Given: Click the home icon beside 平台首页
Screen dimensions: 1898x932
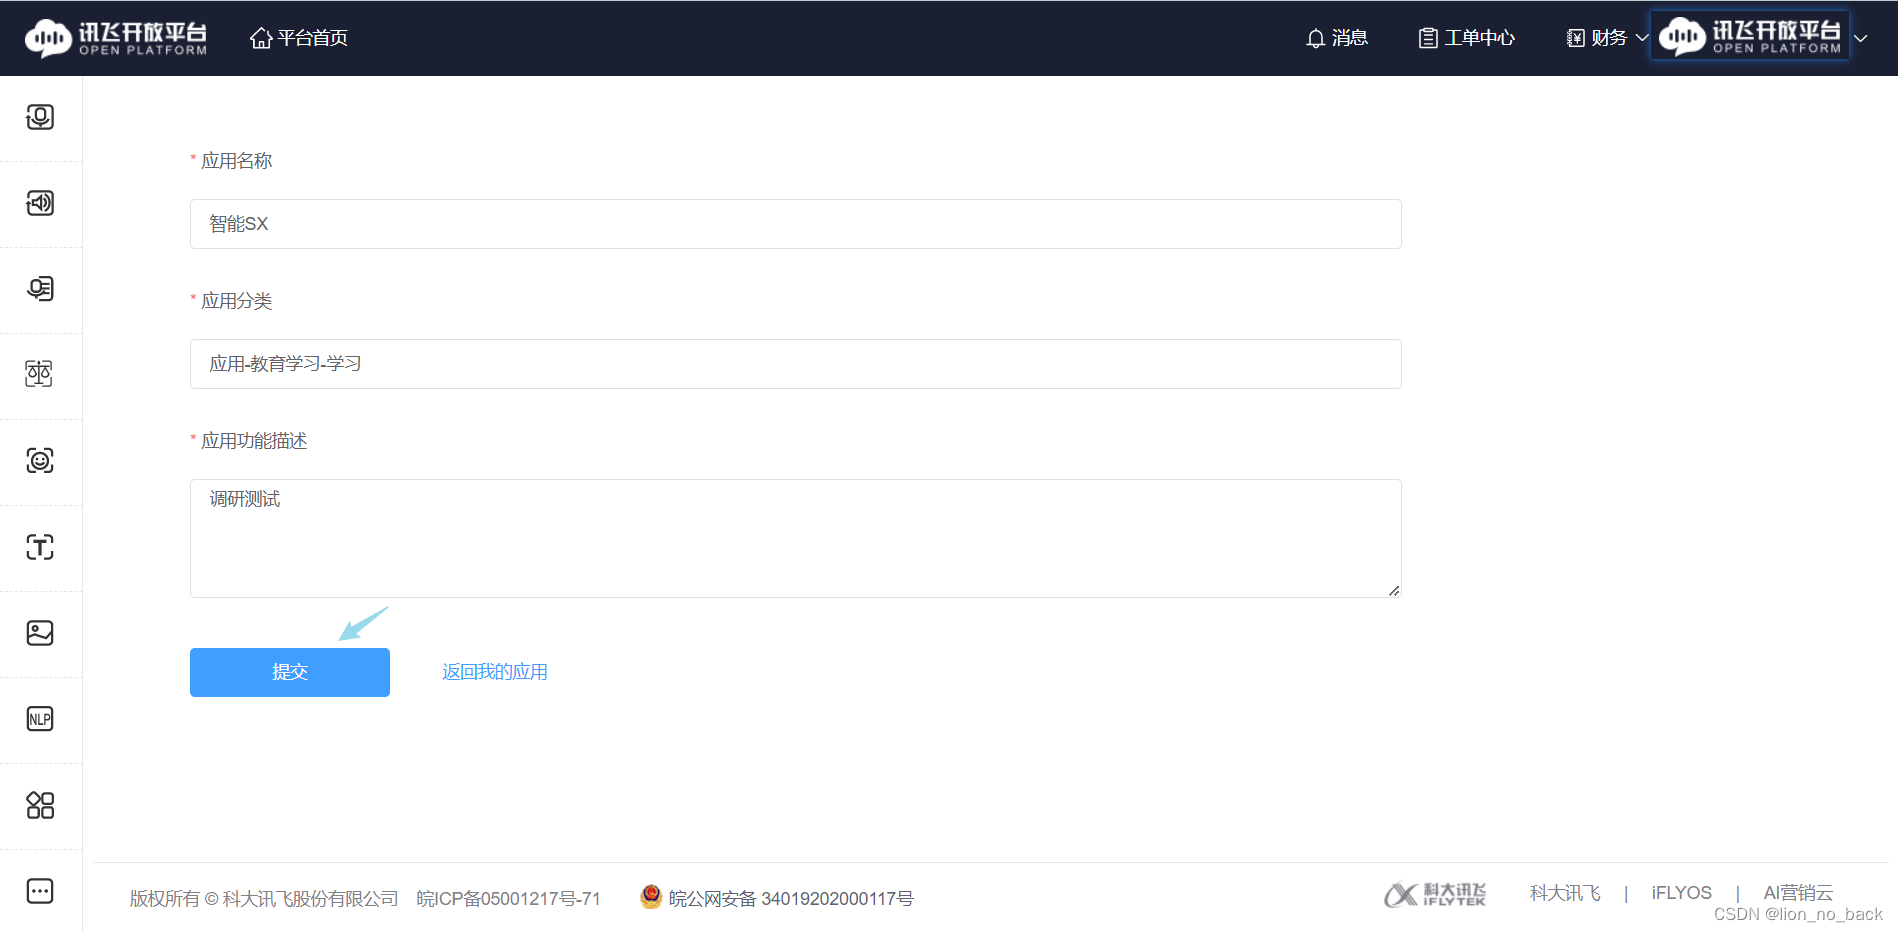Looking at the screenshot, I should pos(261,38).
